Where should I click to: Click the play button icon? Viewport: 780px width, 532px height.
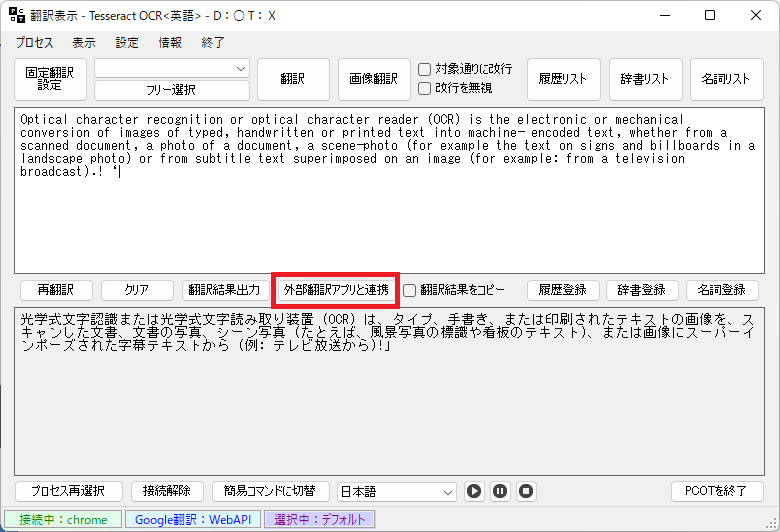pos(474,492)
